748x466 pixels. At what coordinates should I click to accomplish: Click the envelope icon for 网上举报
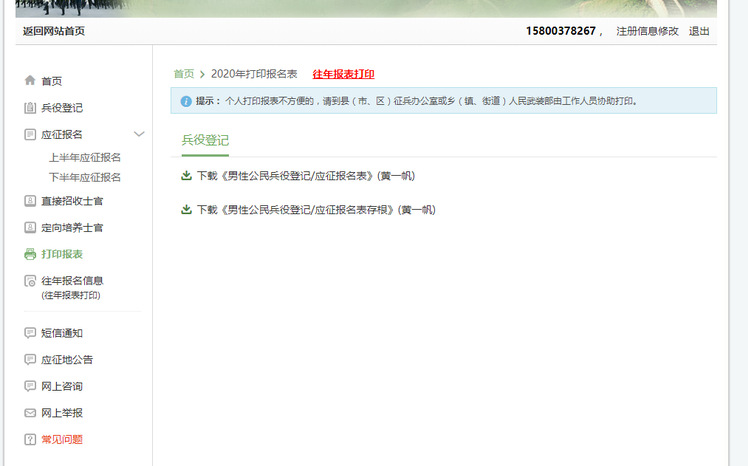tap(30, 413)
